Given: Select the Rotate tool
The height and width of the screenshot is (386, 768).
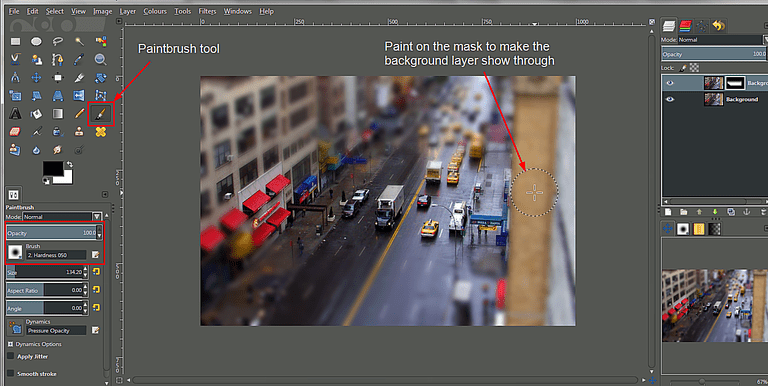Looking at the screenshot, I should (x=101, y=77).
